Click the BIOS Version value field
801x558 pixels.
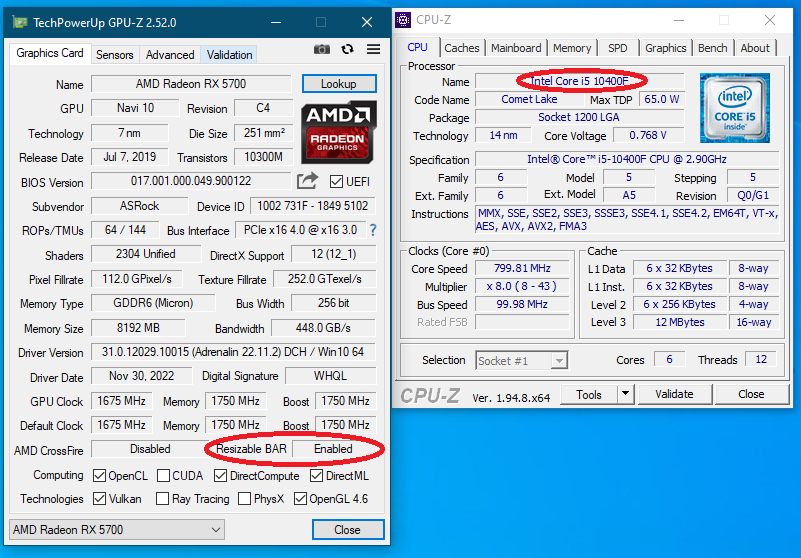coord(191,181)
